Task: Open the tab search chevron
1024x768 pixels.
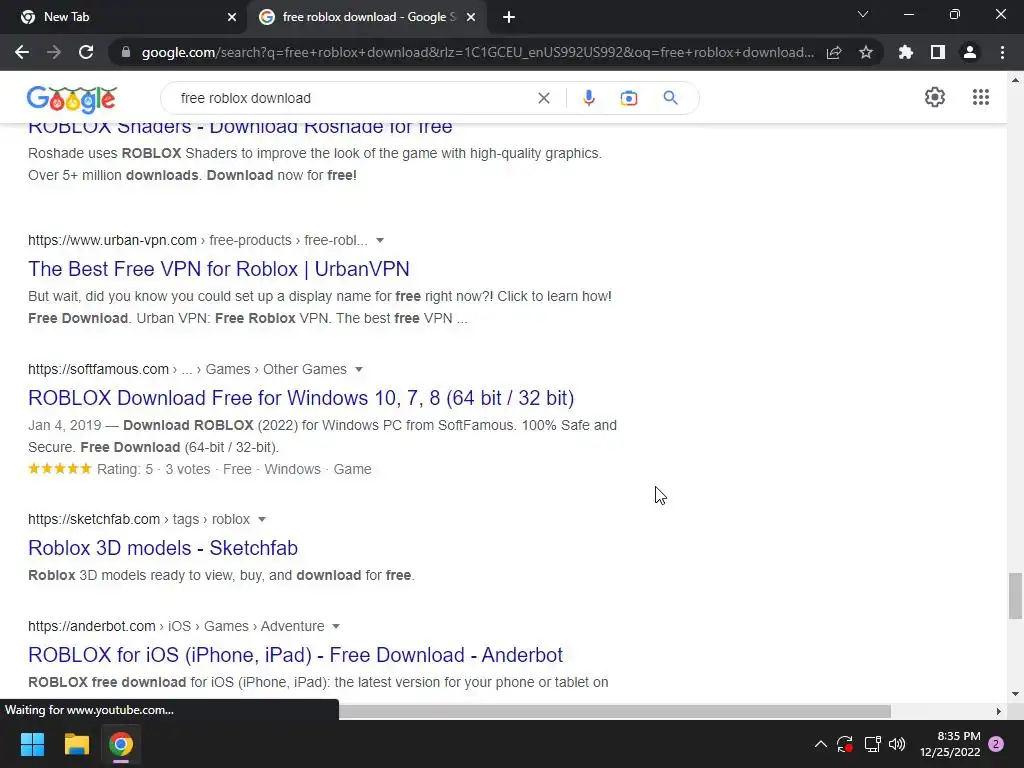Action: click(x=863, y=14)
